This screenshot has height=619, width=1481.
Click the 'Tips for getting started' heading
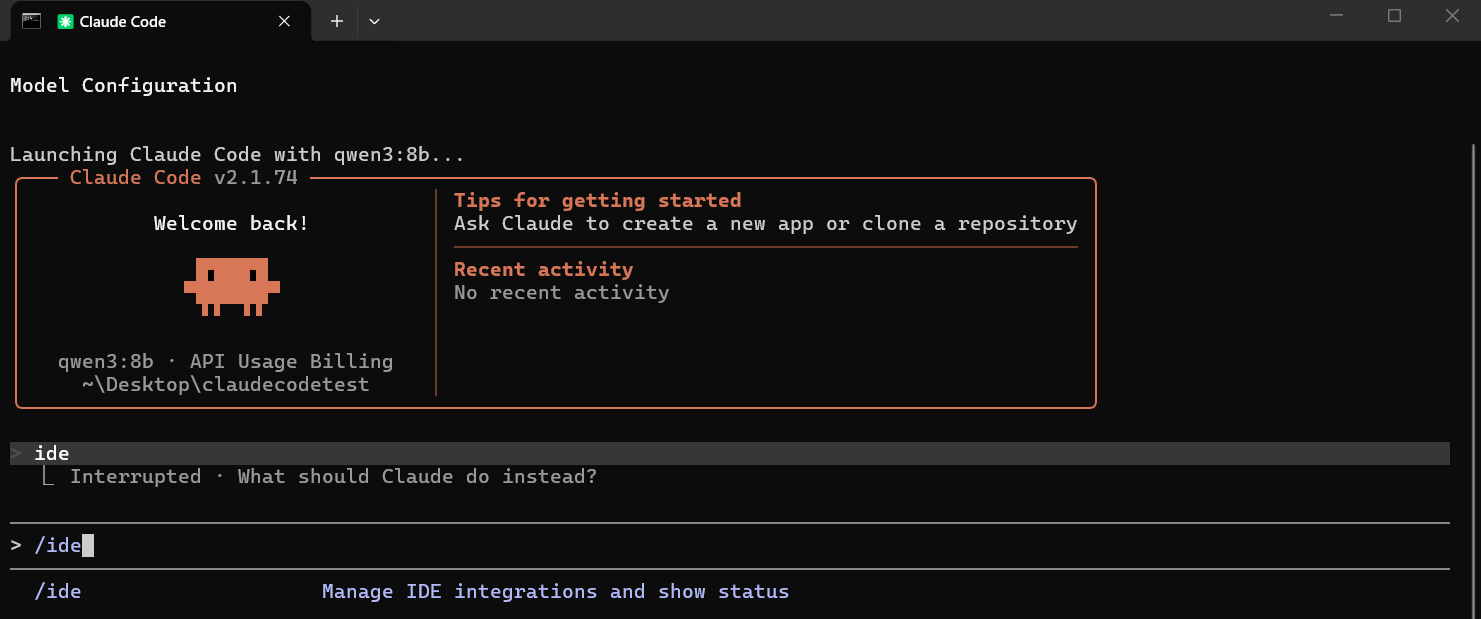[597, 200]
